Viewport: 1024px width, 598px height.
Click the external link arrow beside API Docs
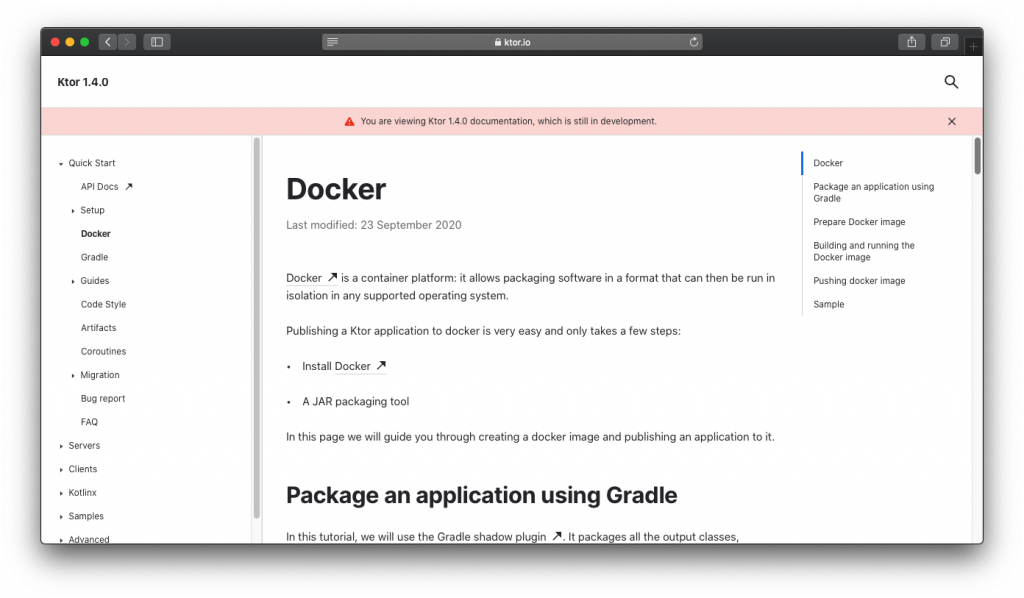pos(129,186)
